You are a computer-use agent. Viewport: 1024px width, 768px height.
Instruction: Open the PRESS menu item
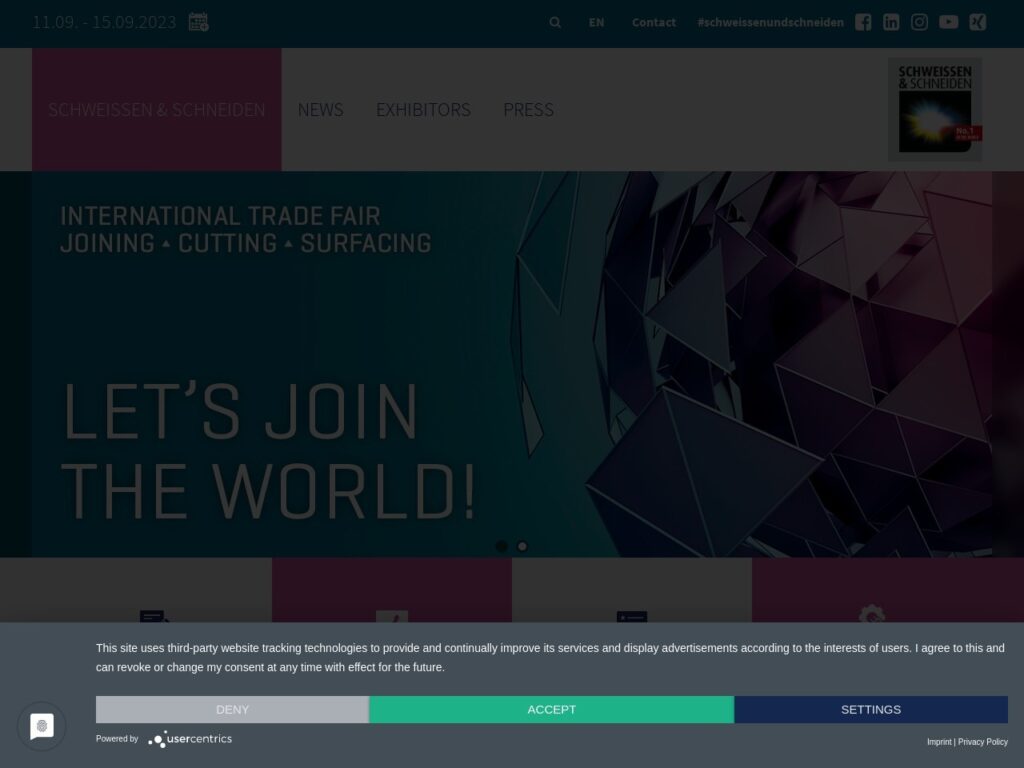coord(528,110)
